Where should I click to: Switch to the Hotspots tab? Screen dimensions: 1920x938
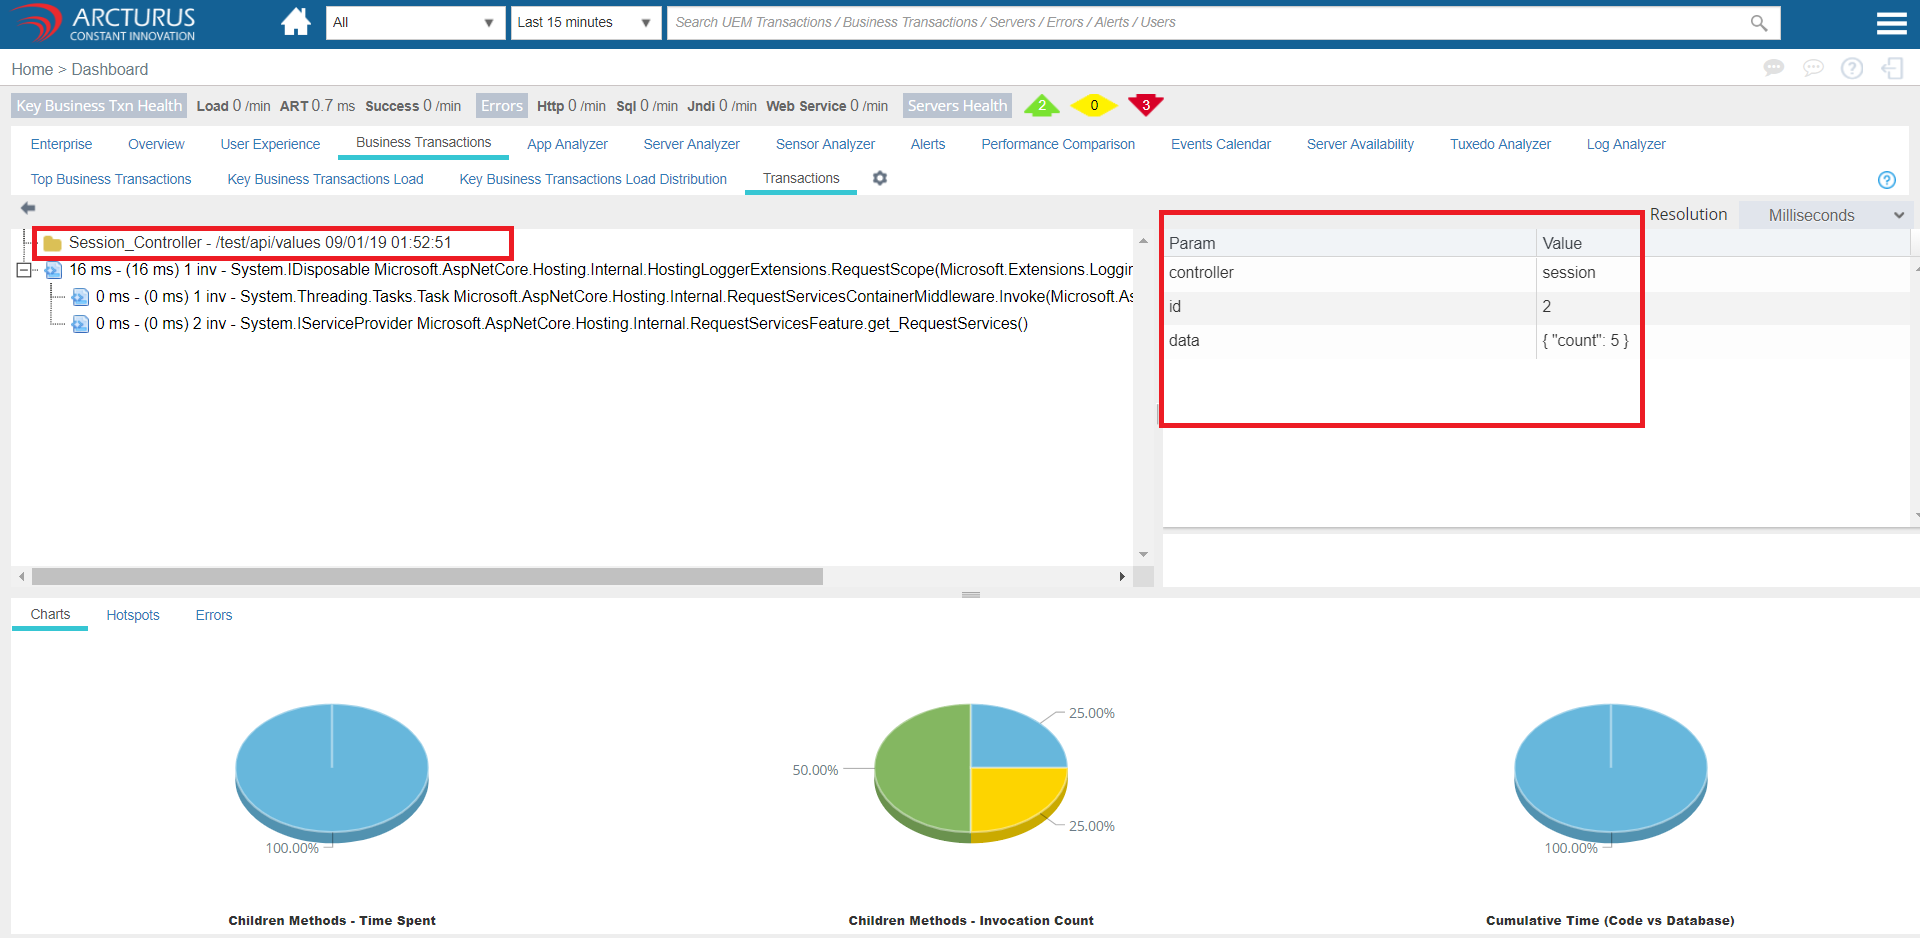(x=133, y=615)
